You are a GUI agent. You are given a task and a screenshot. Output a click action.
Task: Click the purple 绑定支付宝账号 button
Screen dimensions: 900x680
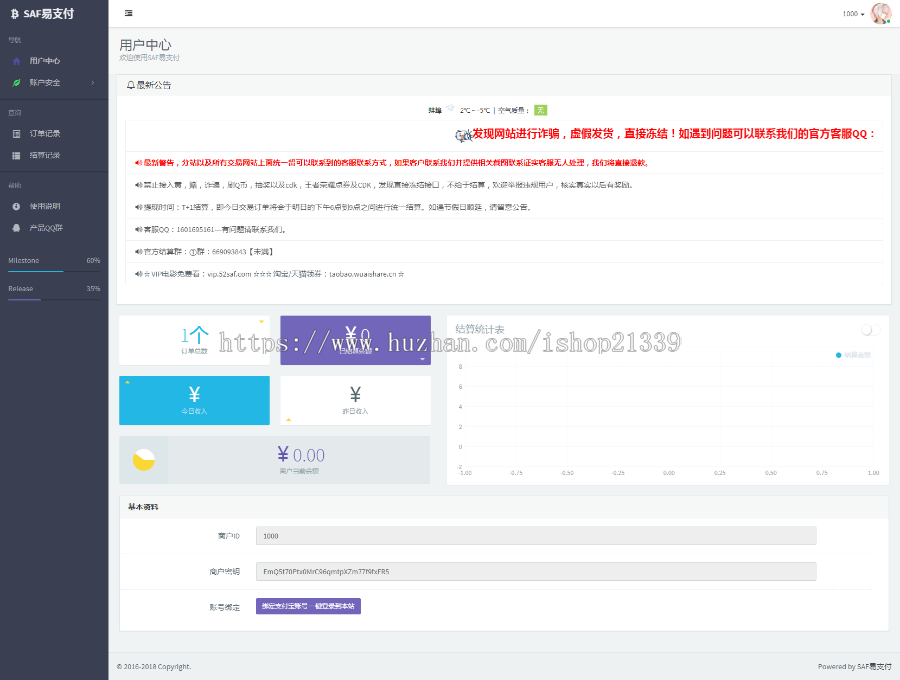pos(308,606)
